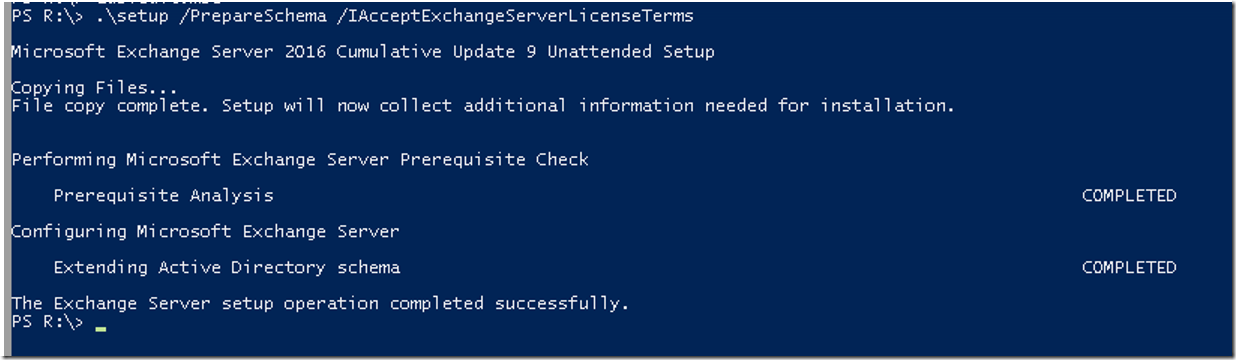This screenshot has height=360, width=1236.
Task: Click the blinking cursor at the last prompt
Action: click(x=100, y=328)
